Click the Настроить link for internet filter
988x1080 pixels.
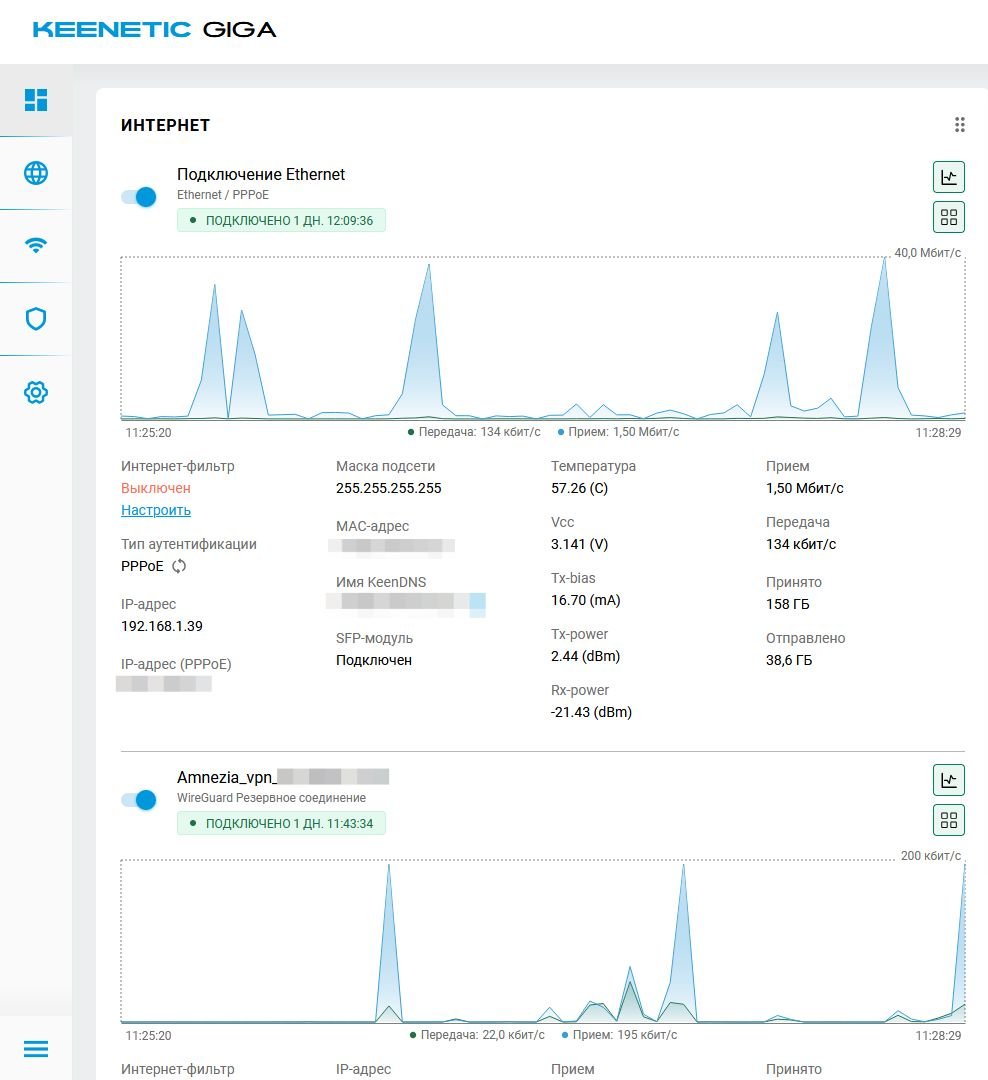pos(156,510)
